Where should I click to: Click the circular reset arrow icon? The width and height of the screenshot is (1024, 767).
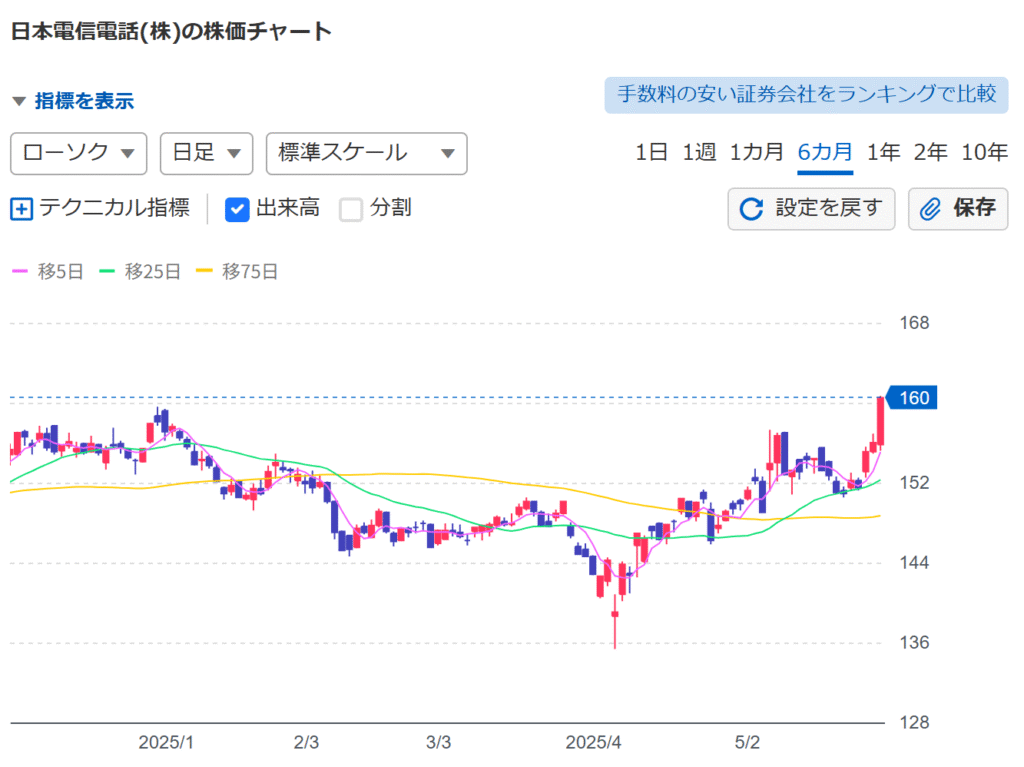751,209
